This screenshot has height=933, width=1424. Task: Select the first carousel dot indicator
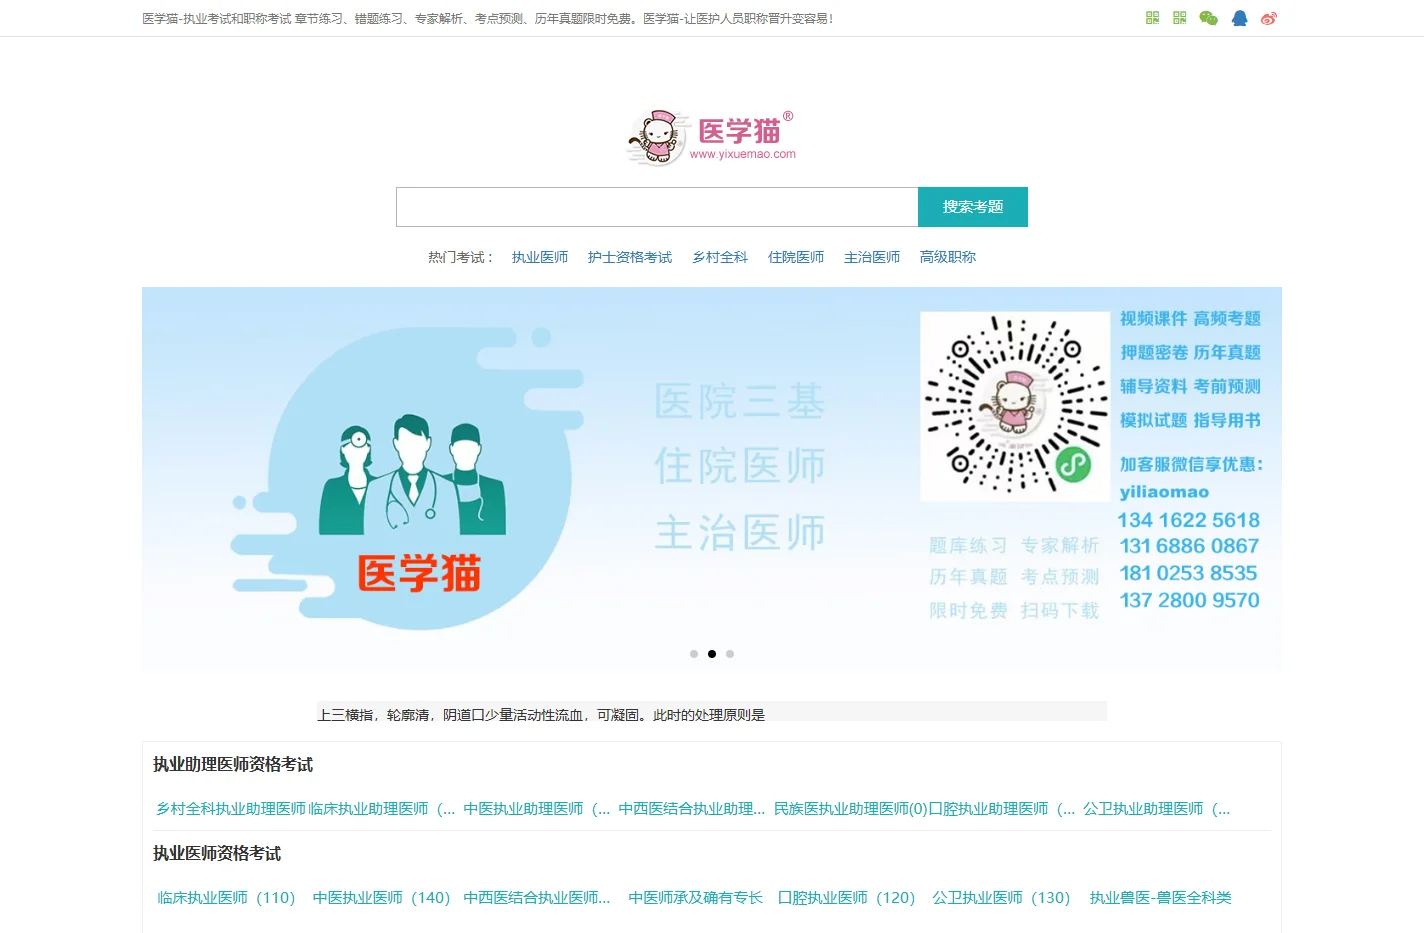(694, 654)
